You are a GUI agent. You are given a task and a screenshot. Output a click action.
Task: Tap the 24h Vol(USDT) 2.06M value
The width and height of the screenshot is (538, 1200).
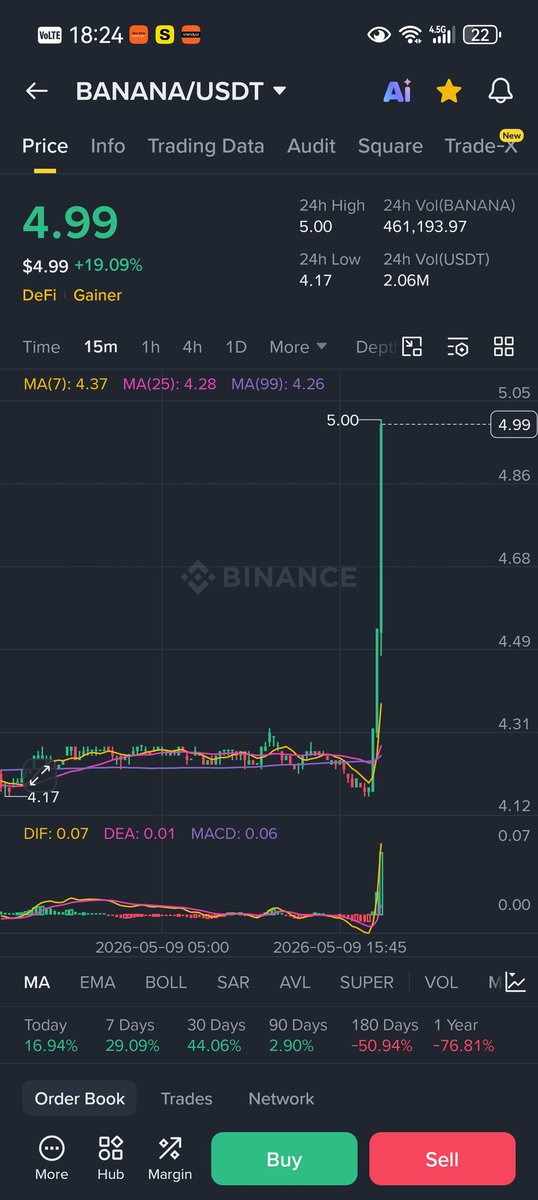(x=406, y=281)
